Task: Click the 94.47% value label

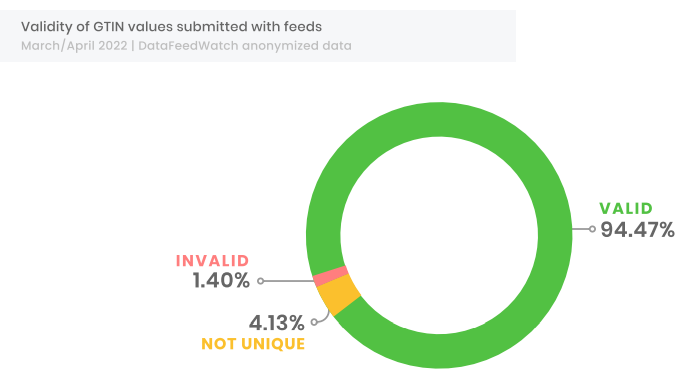Action: pos(638,229)
